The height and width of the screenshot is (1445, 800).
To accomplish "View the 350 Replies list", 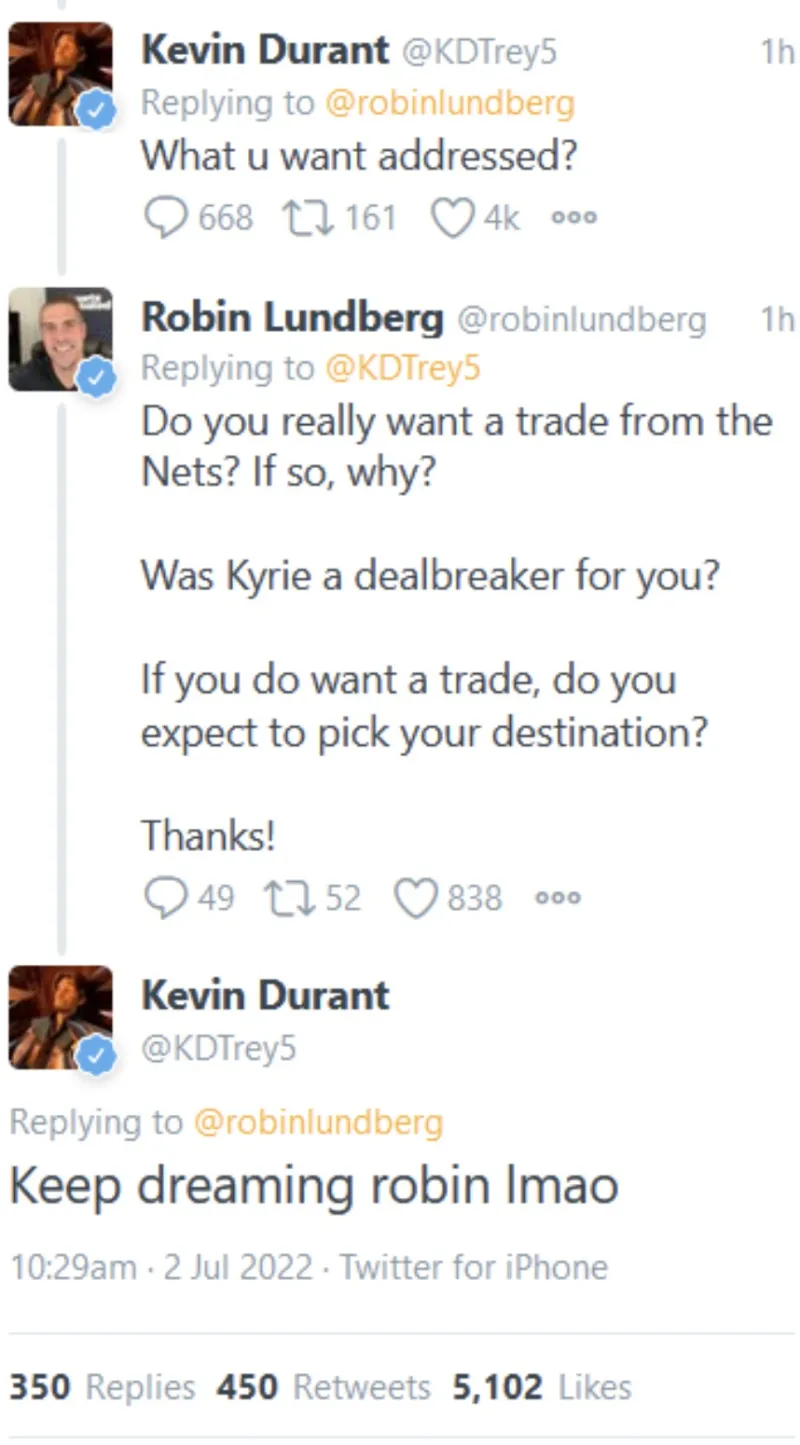I will [x=102, y=1387].
